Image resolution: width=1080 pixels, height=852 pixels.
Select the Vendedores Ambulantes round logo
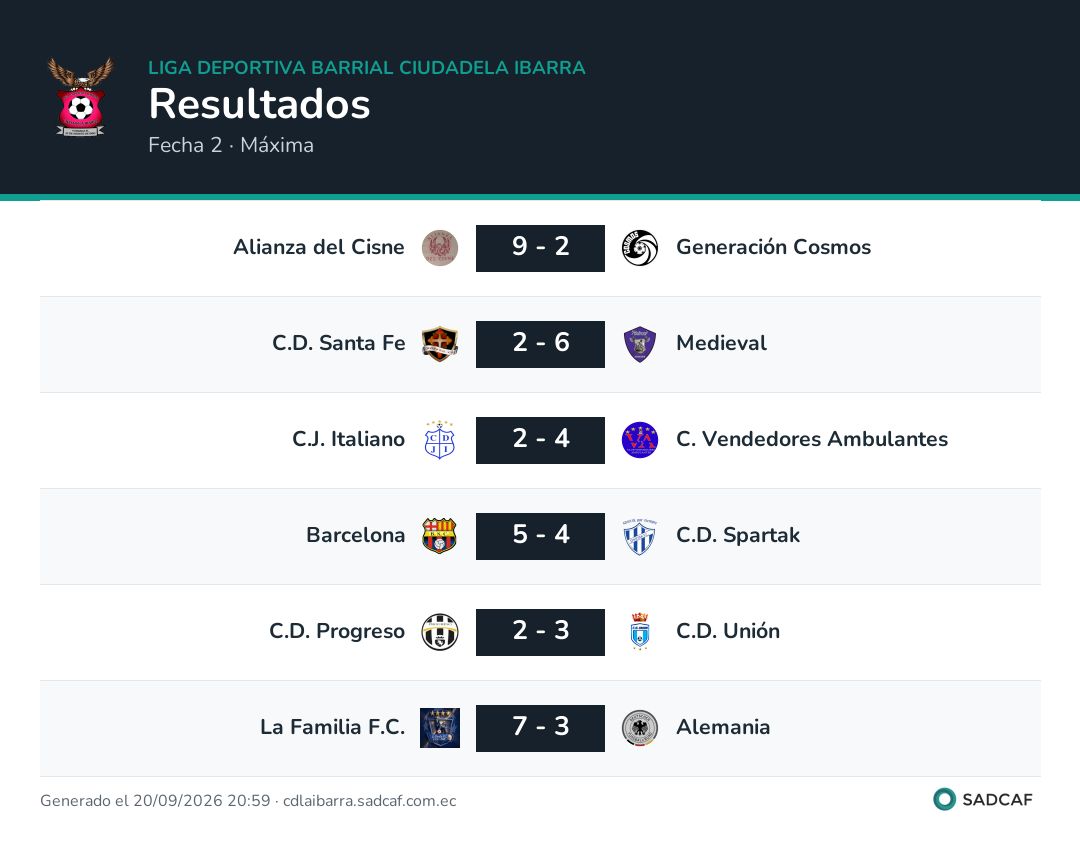click(640, 440)
